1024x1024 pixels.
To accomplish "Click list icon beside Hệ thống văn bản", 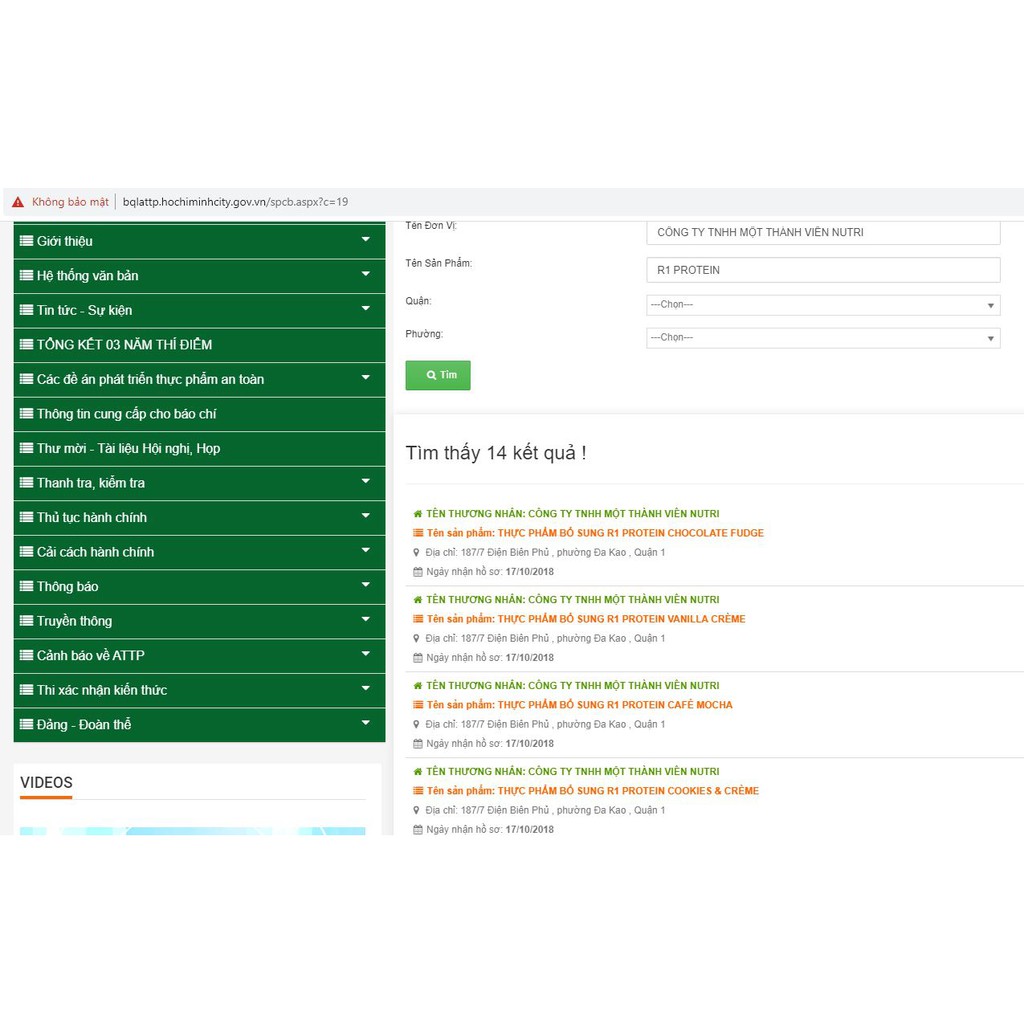I will click(x=26, y=276).
